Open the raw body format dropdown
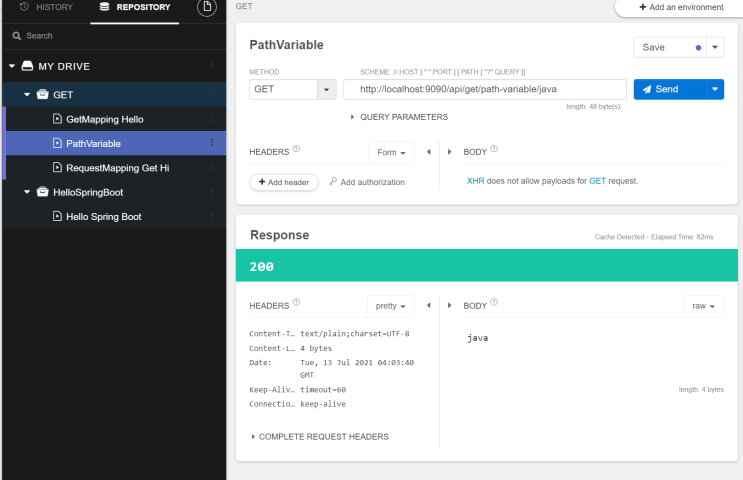This screenshot has width=743, height=480. pyautogui.click(x=703, y=306)
